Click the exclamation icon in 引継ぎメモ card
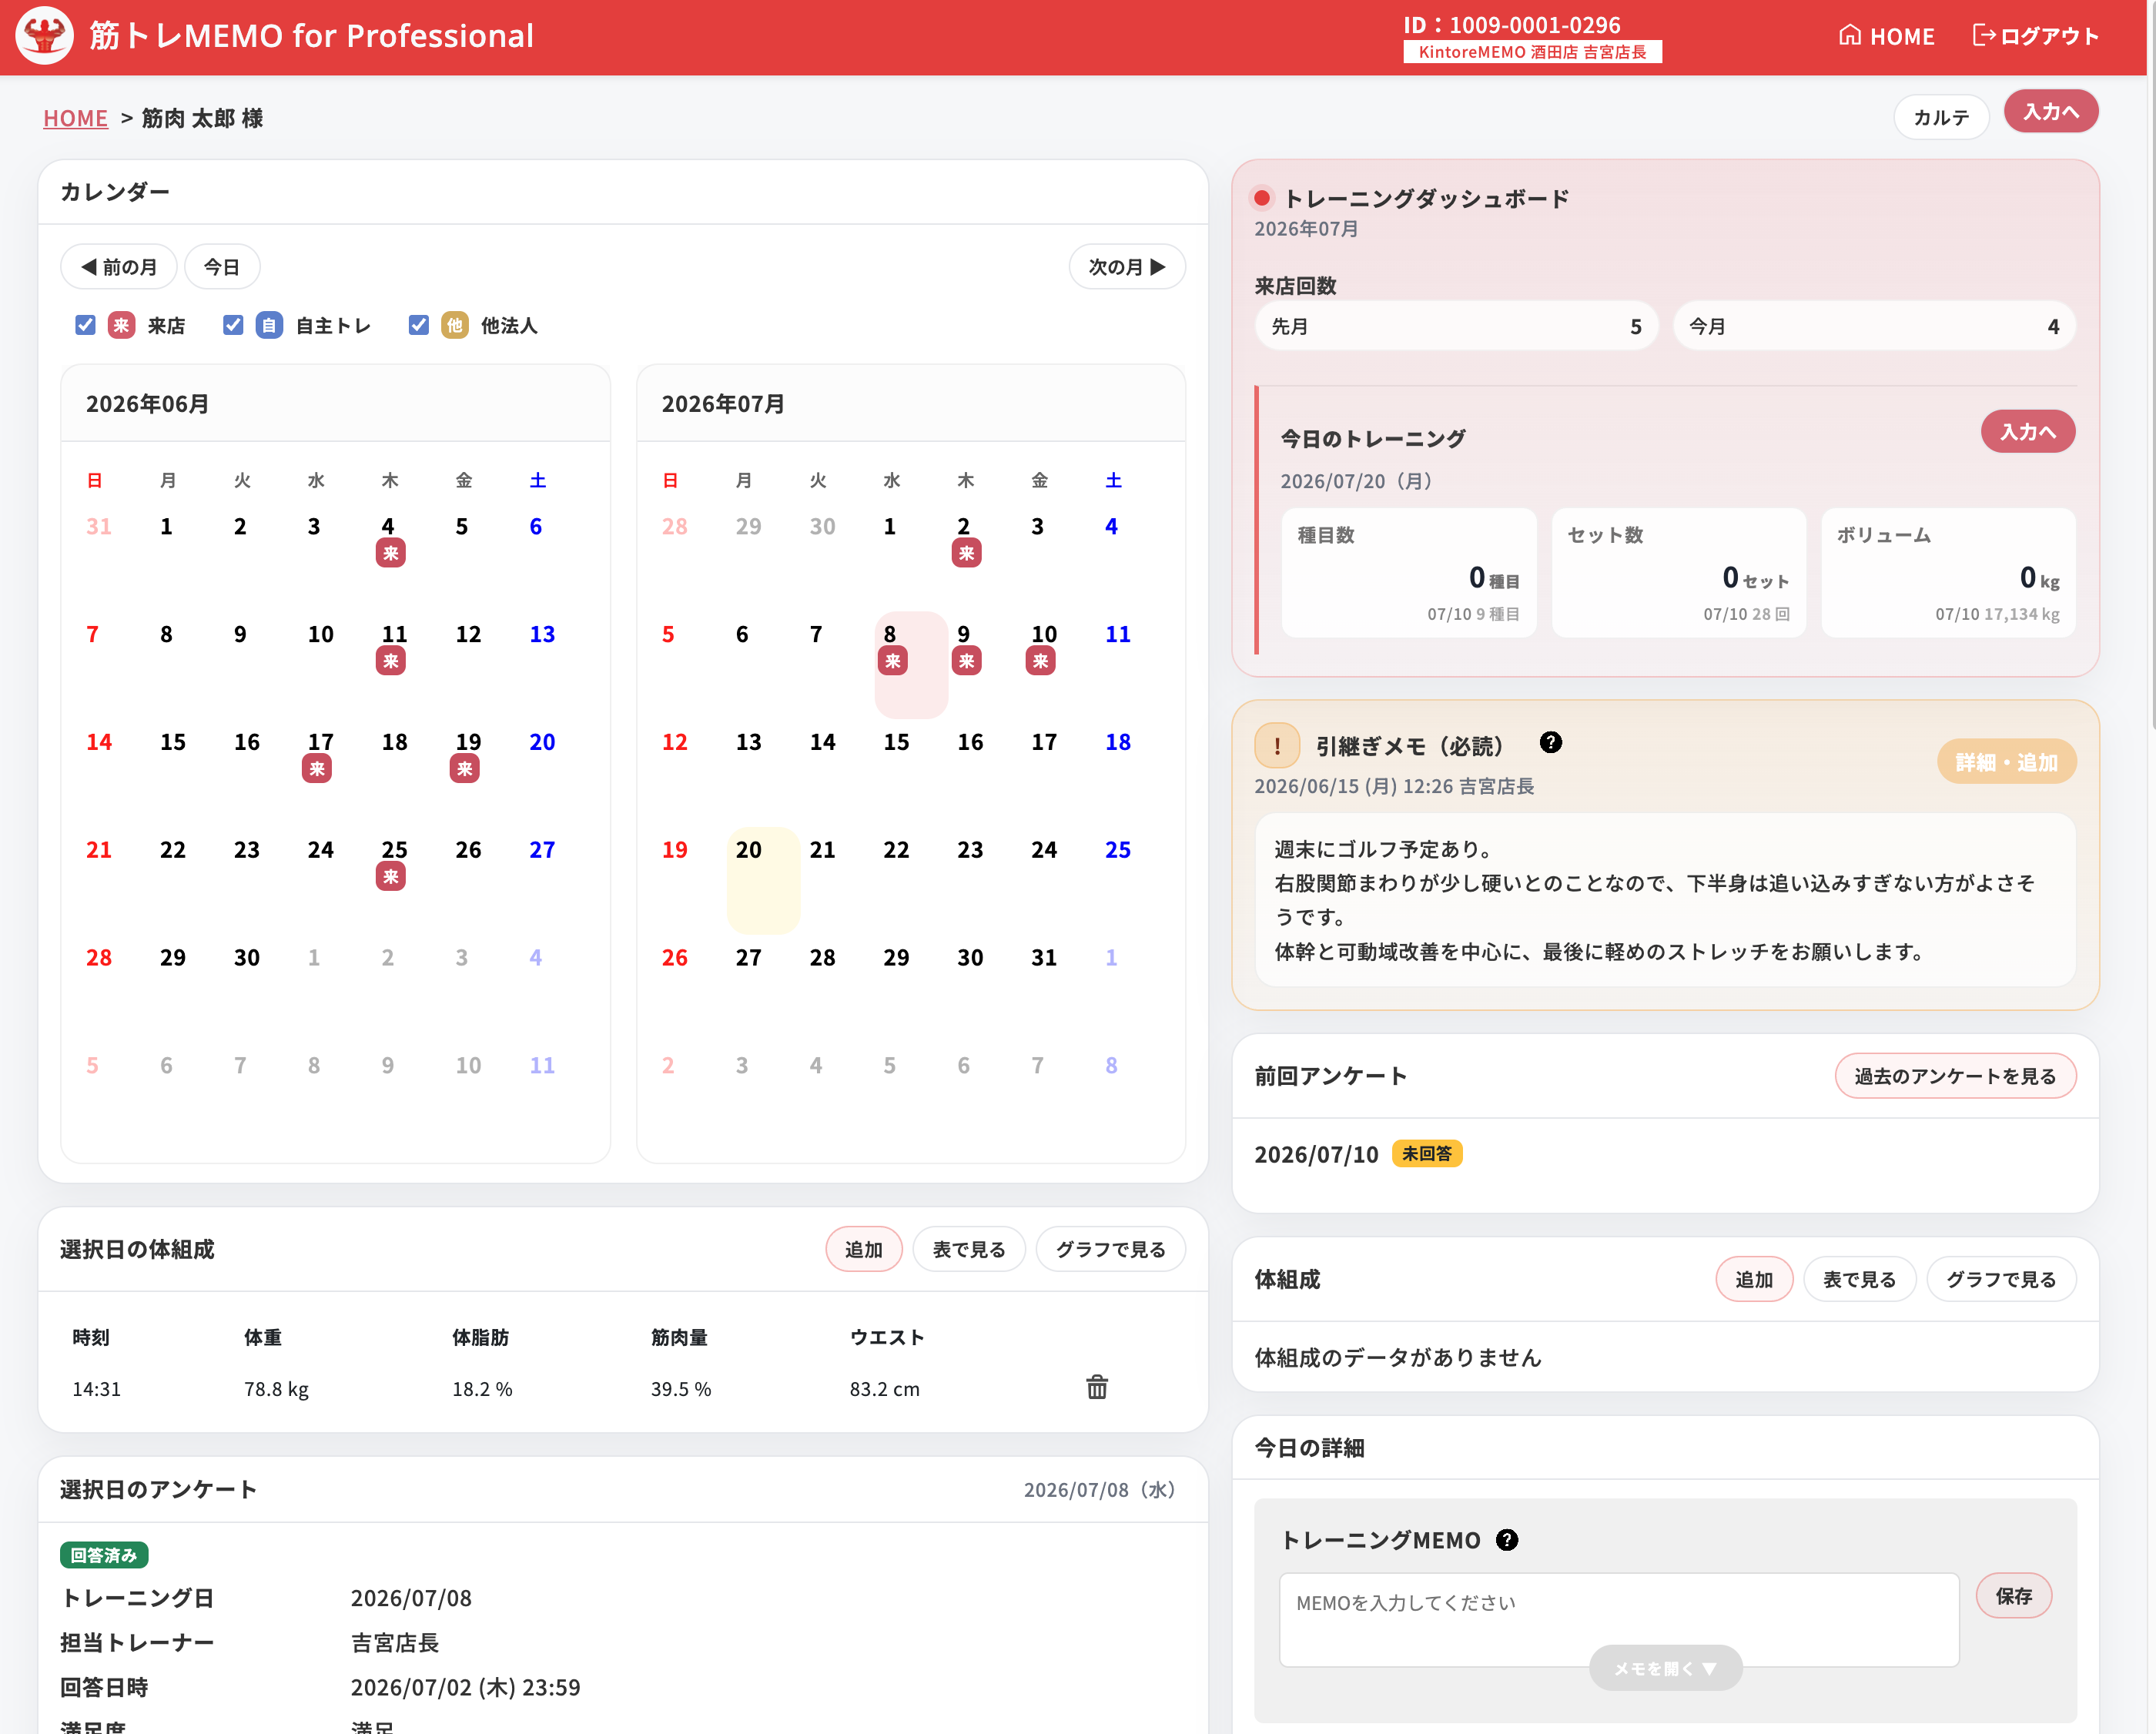Viewport: 2156px width, 1734px height. coord(1277,746)
